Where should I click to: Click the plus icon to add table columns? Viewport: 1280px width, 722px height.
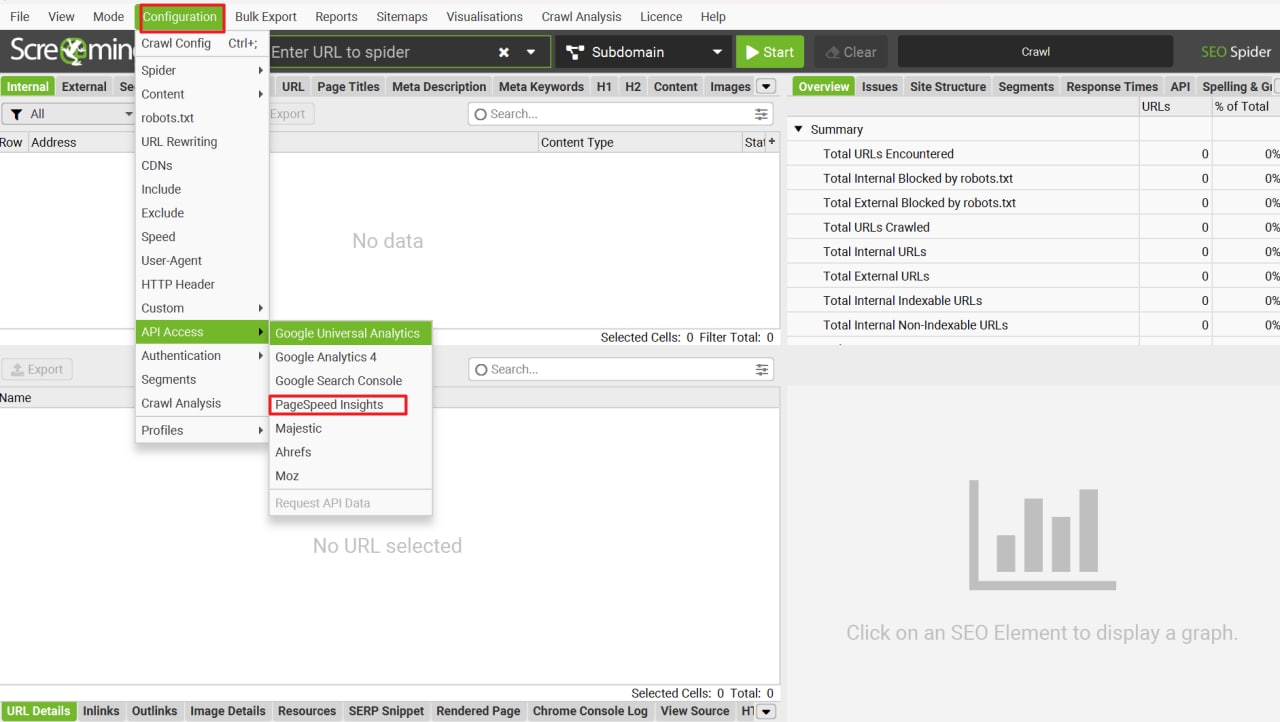point(771,142)
